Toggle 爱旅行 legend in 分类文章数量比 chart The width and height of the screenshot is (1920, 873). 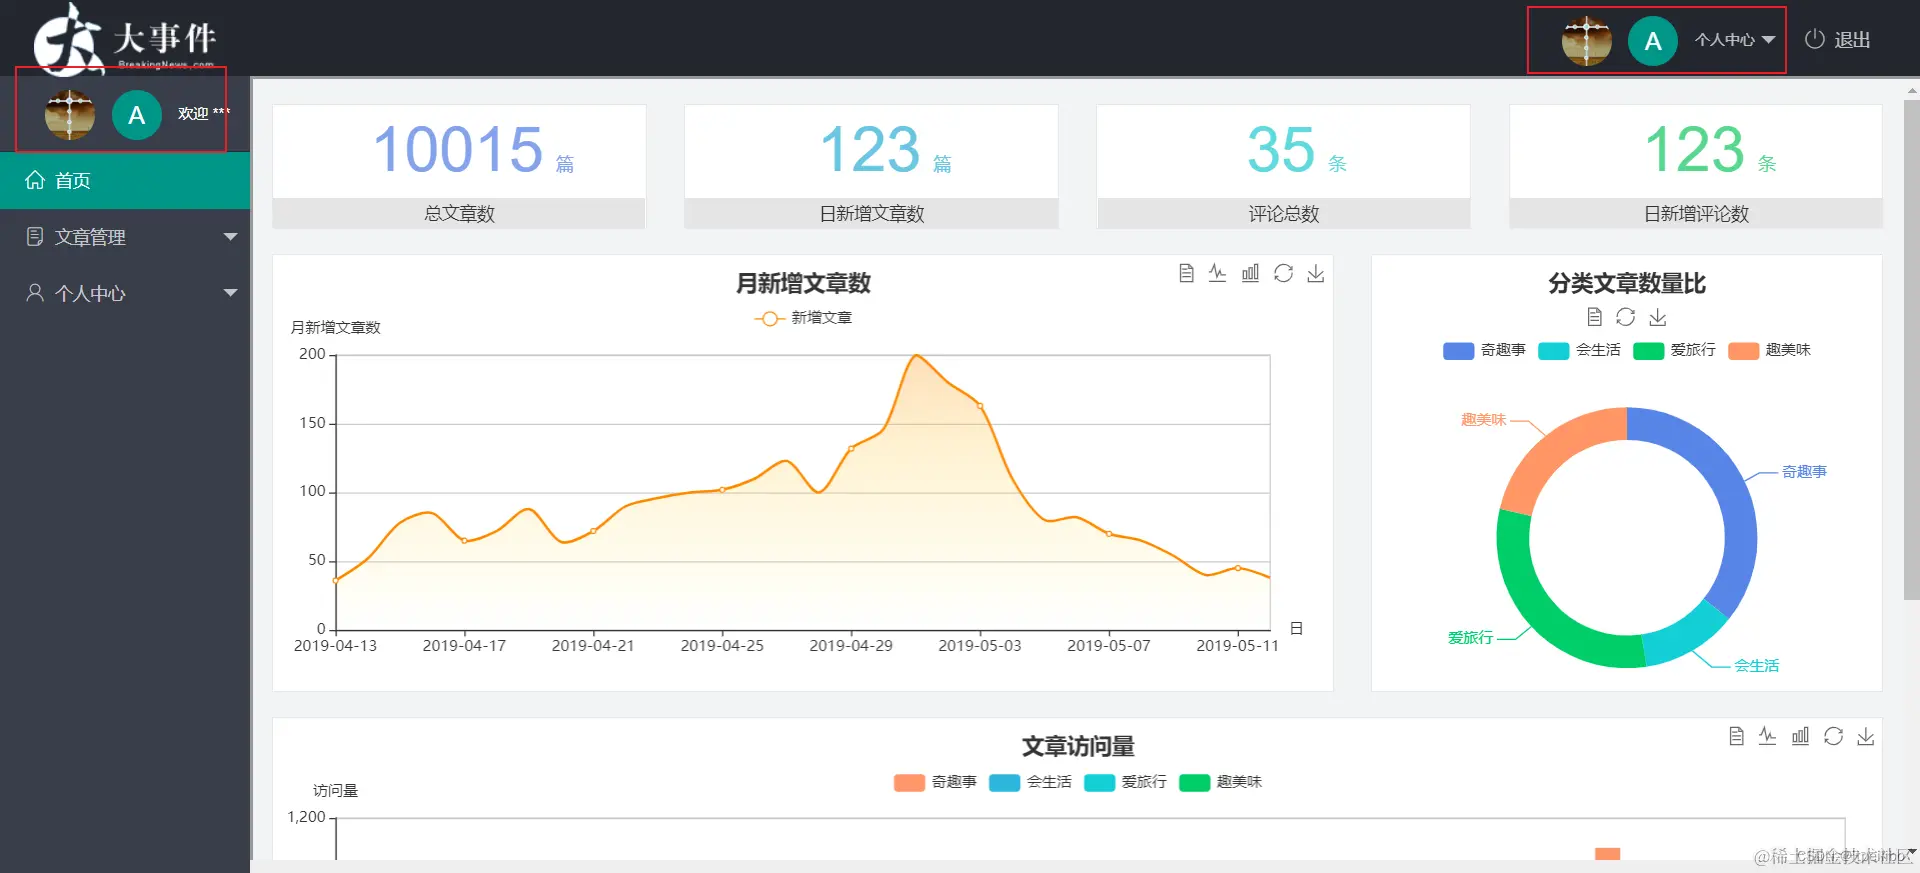tap(1674, 350)
